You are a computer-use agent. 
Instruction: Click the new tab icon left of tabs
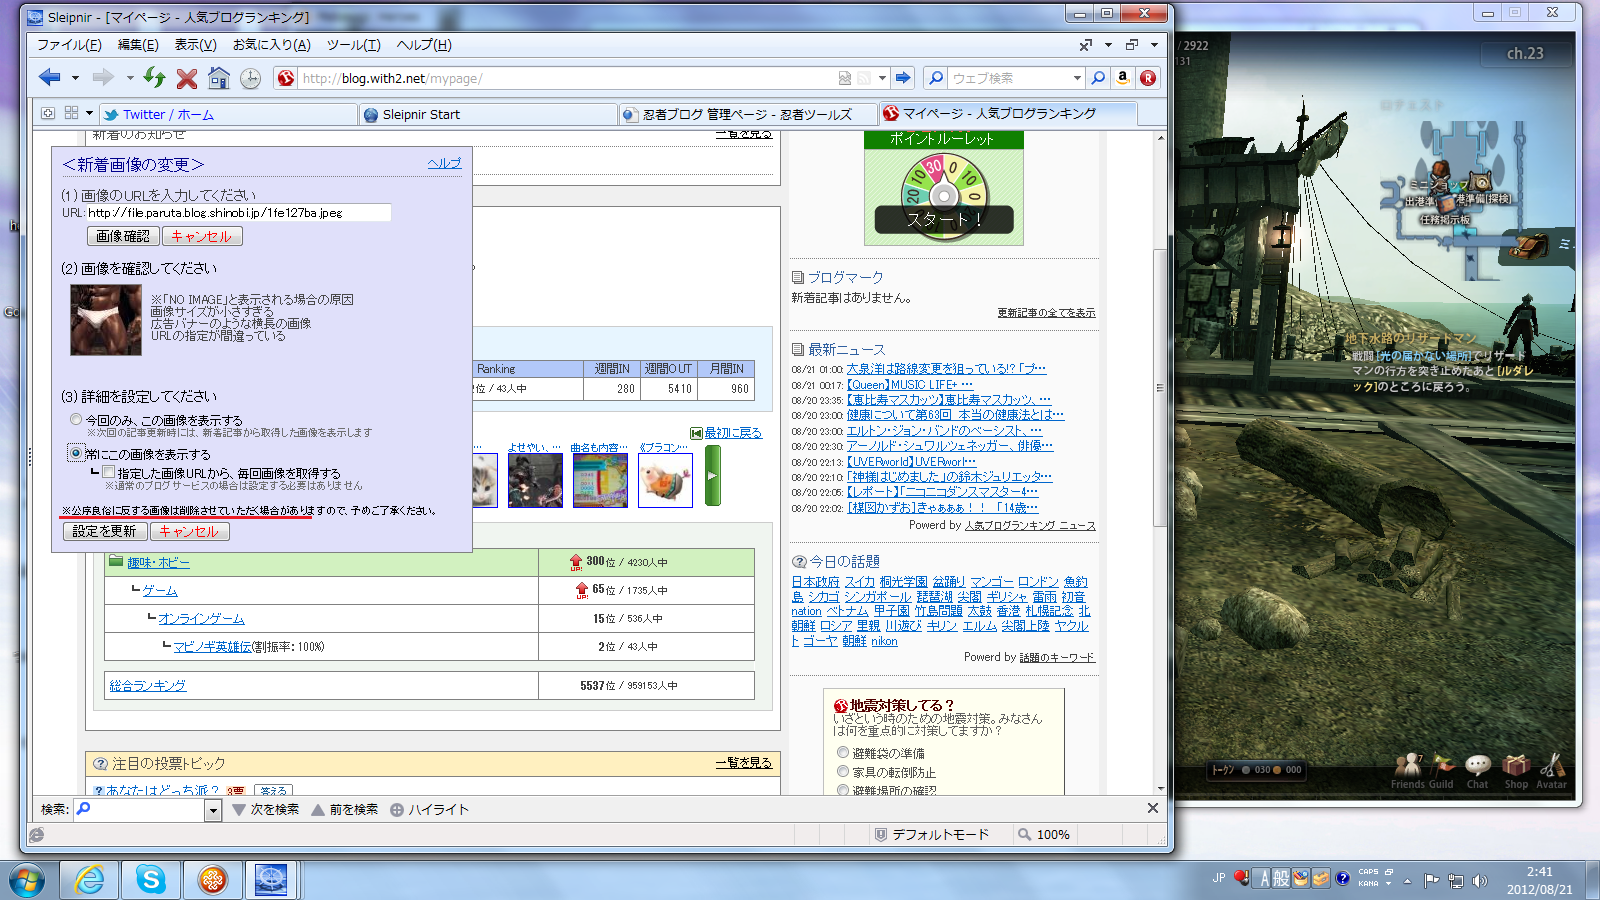(x=47, y=113)
